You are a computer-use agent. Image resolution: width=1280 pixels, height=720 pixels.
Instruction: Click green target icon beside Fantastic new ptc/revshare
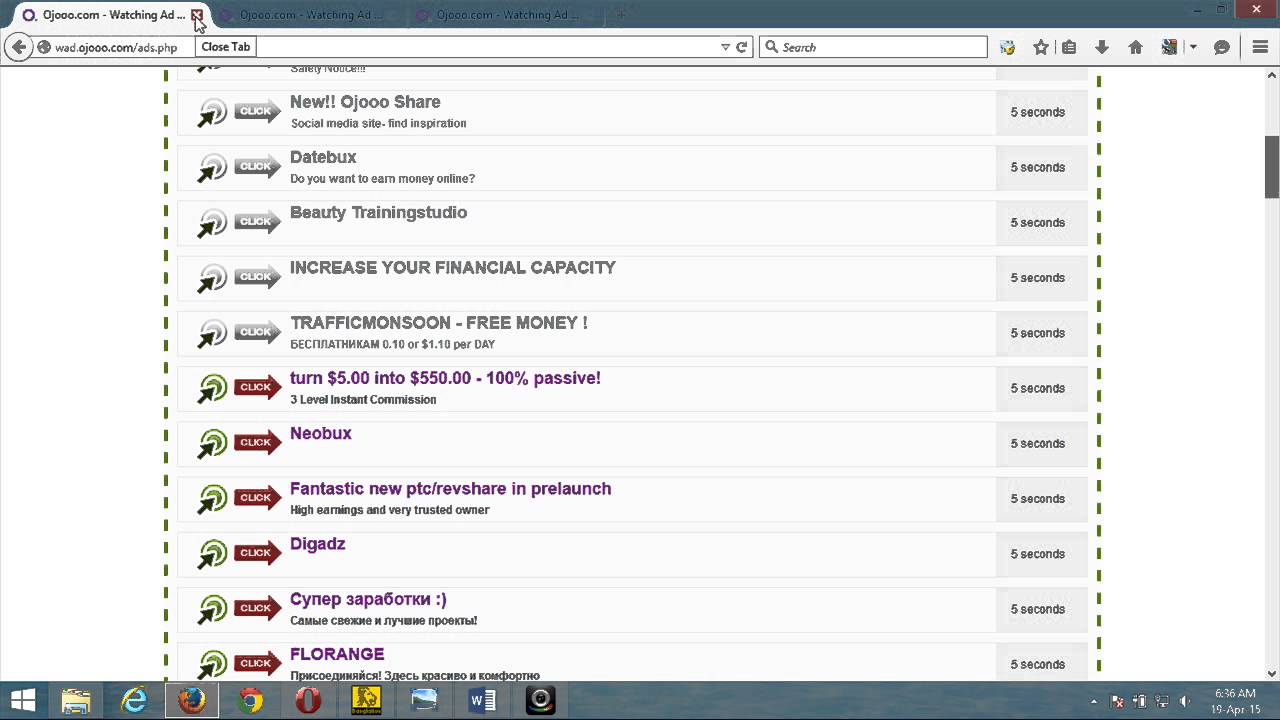212,498
